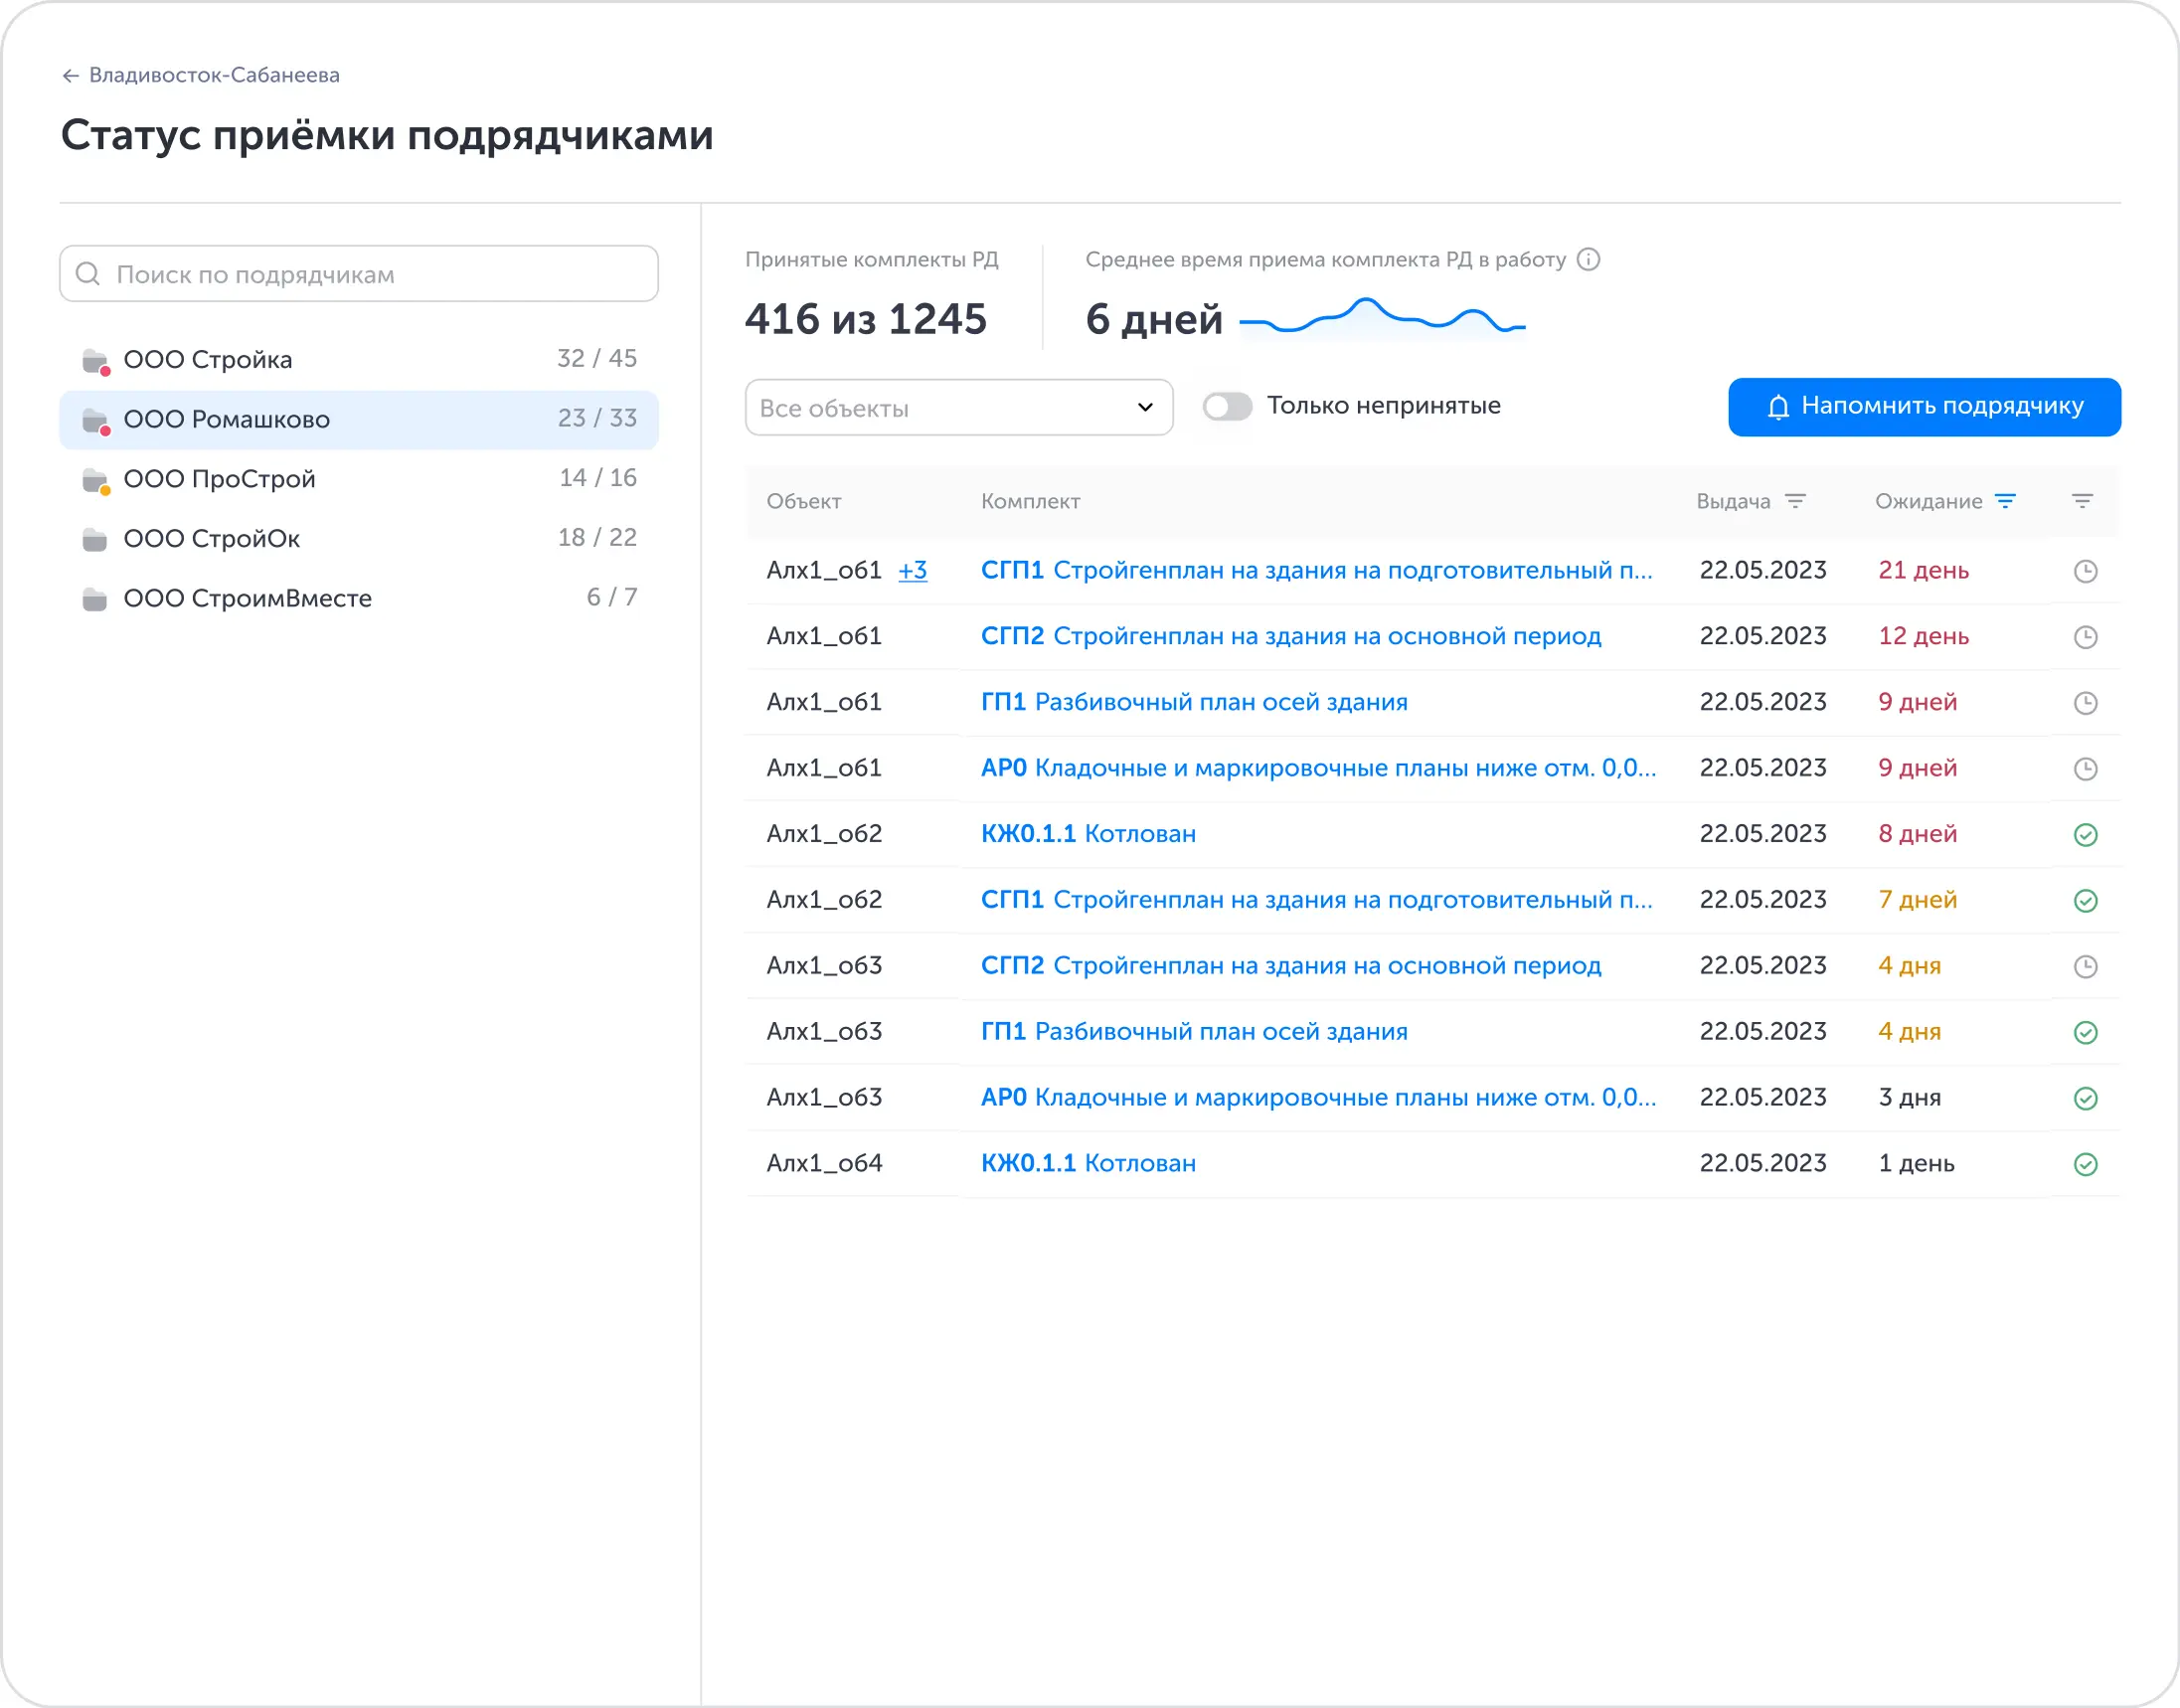Click the 6 / 7 count
This screenshot has height=1708, width=2180.
[612, 598]
